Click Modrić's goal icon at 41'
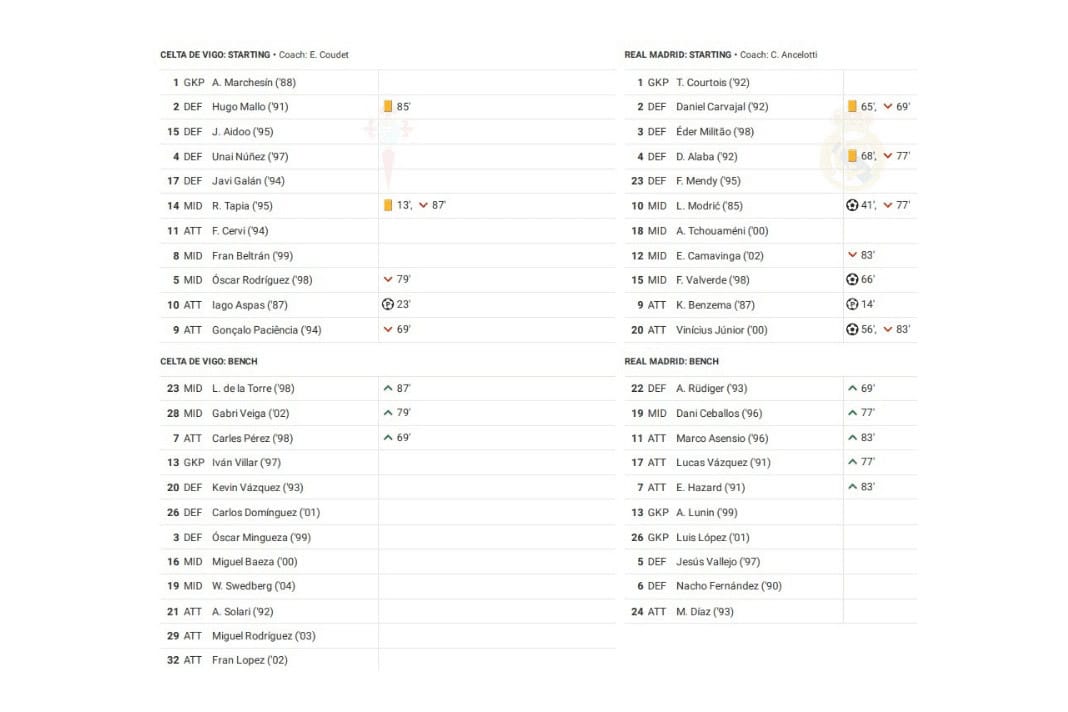 tap(852, 205)
